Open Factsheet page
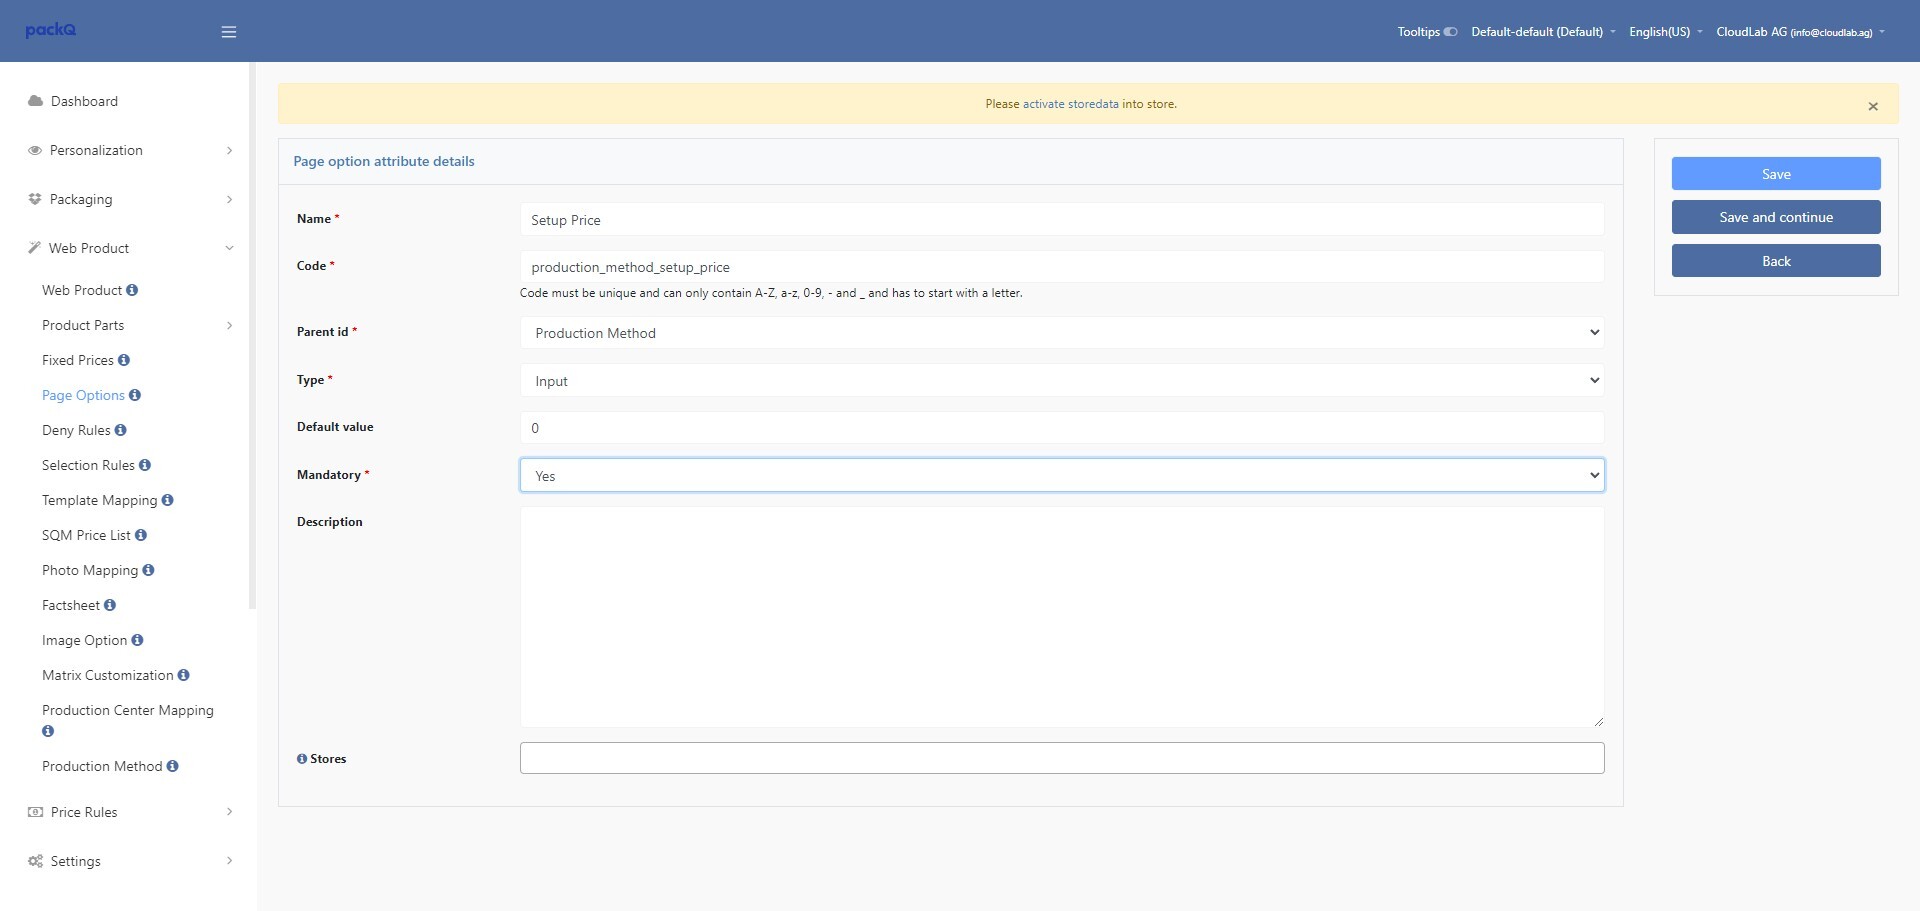Screen dimensions: 1920x911 pos(71,605)
